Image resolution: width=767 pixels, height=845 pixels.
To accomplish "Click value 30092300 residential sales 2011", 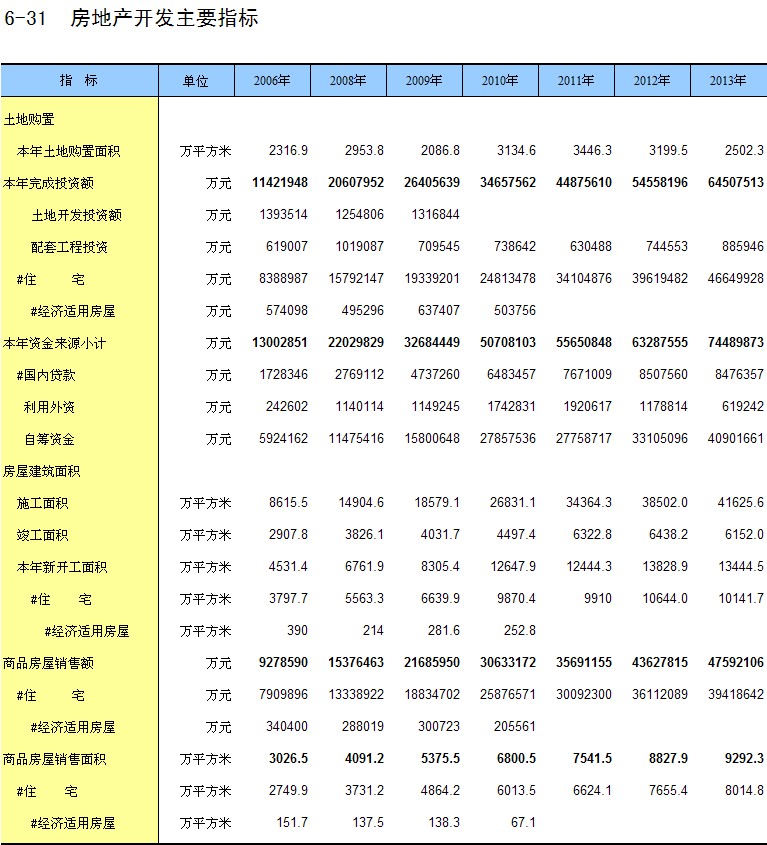I will click(x=584, y=695).
